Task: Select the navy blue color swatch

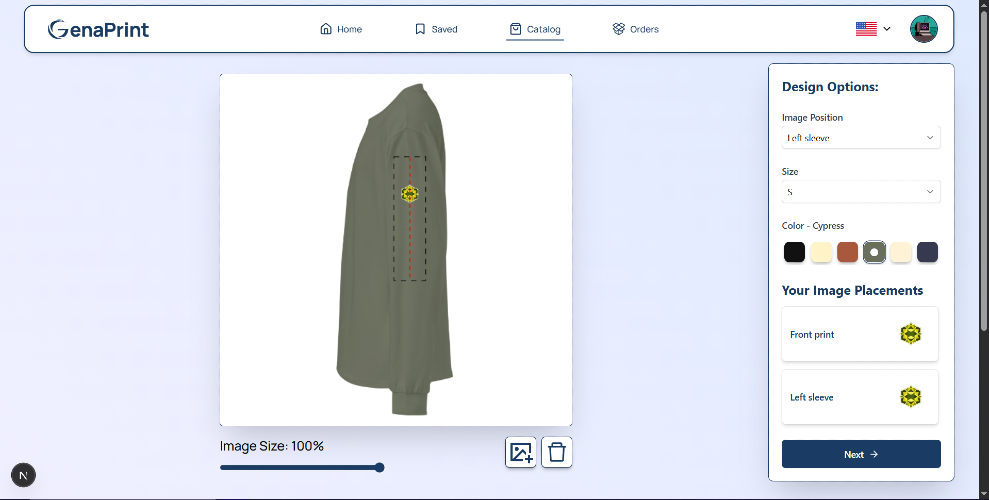Action: pos(927,252)
